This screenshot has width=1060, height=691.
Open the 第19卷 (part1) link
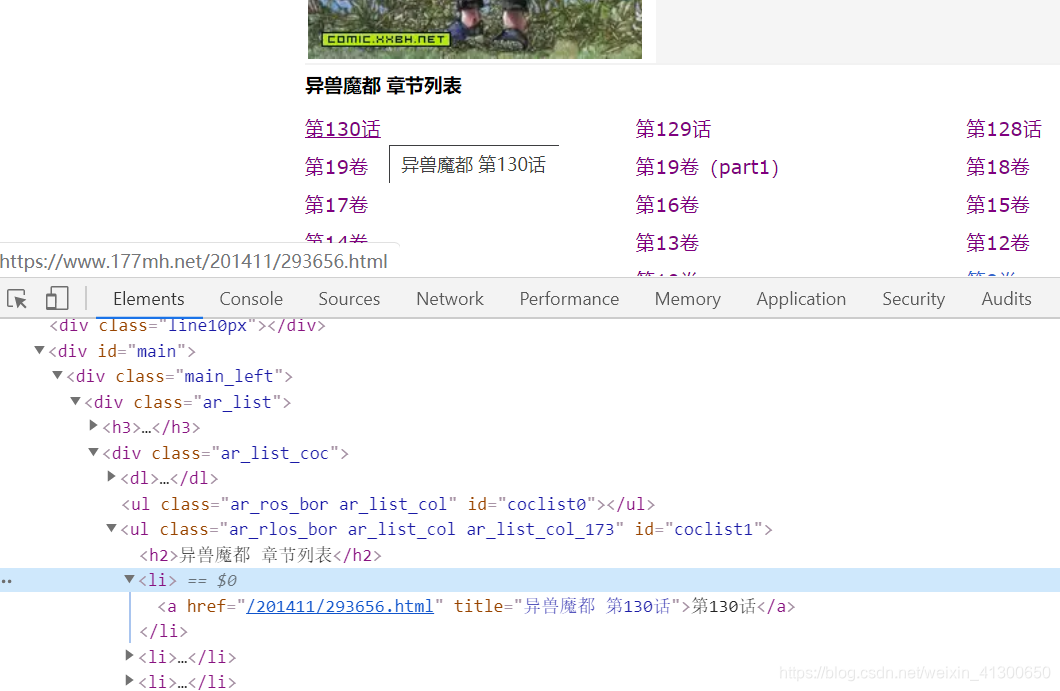click(x=707, y=166)
